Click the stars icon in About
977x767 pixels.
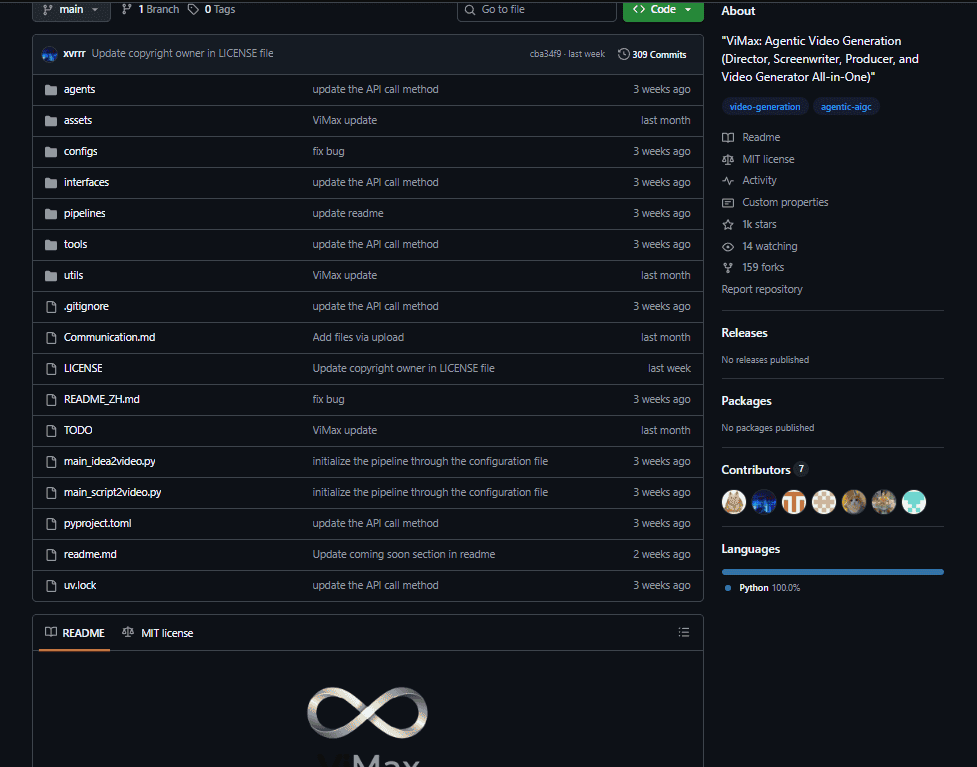coord(728,225)
